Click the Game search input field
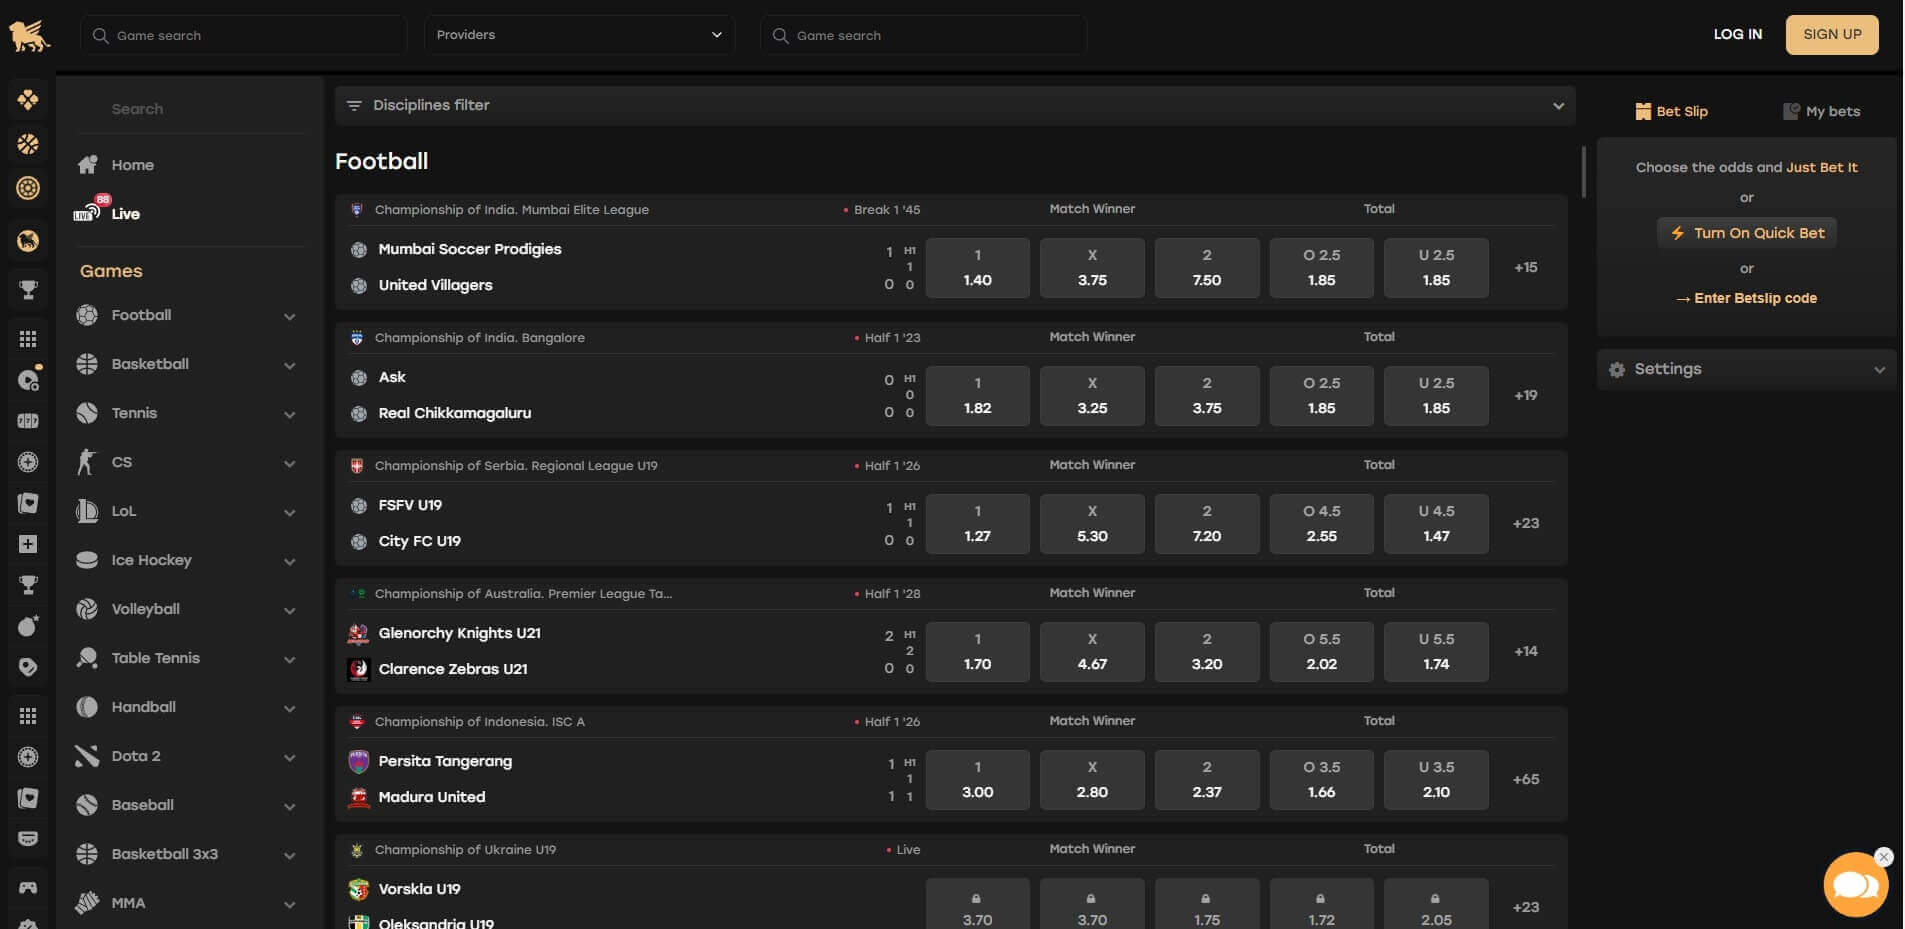This screenshot has width=1905, height=929. [244, 34]
